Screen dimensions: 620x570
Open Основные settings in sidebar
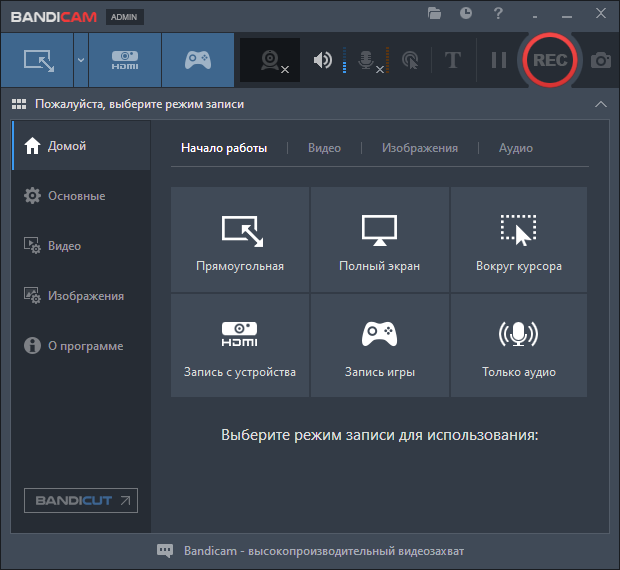(76, 196)
